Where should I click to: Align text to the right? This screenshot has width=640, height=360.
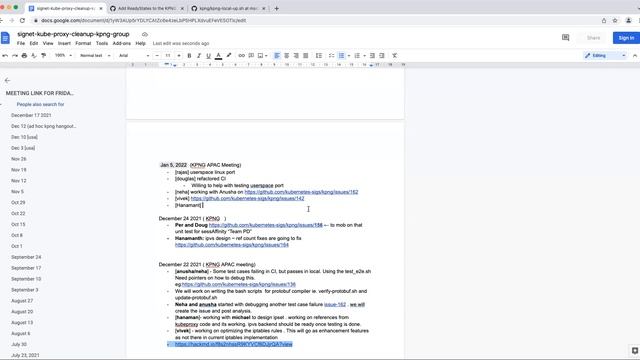pyautogui.click(x=296, y=56)
